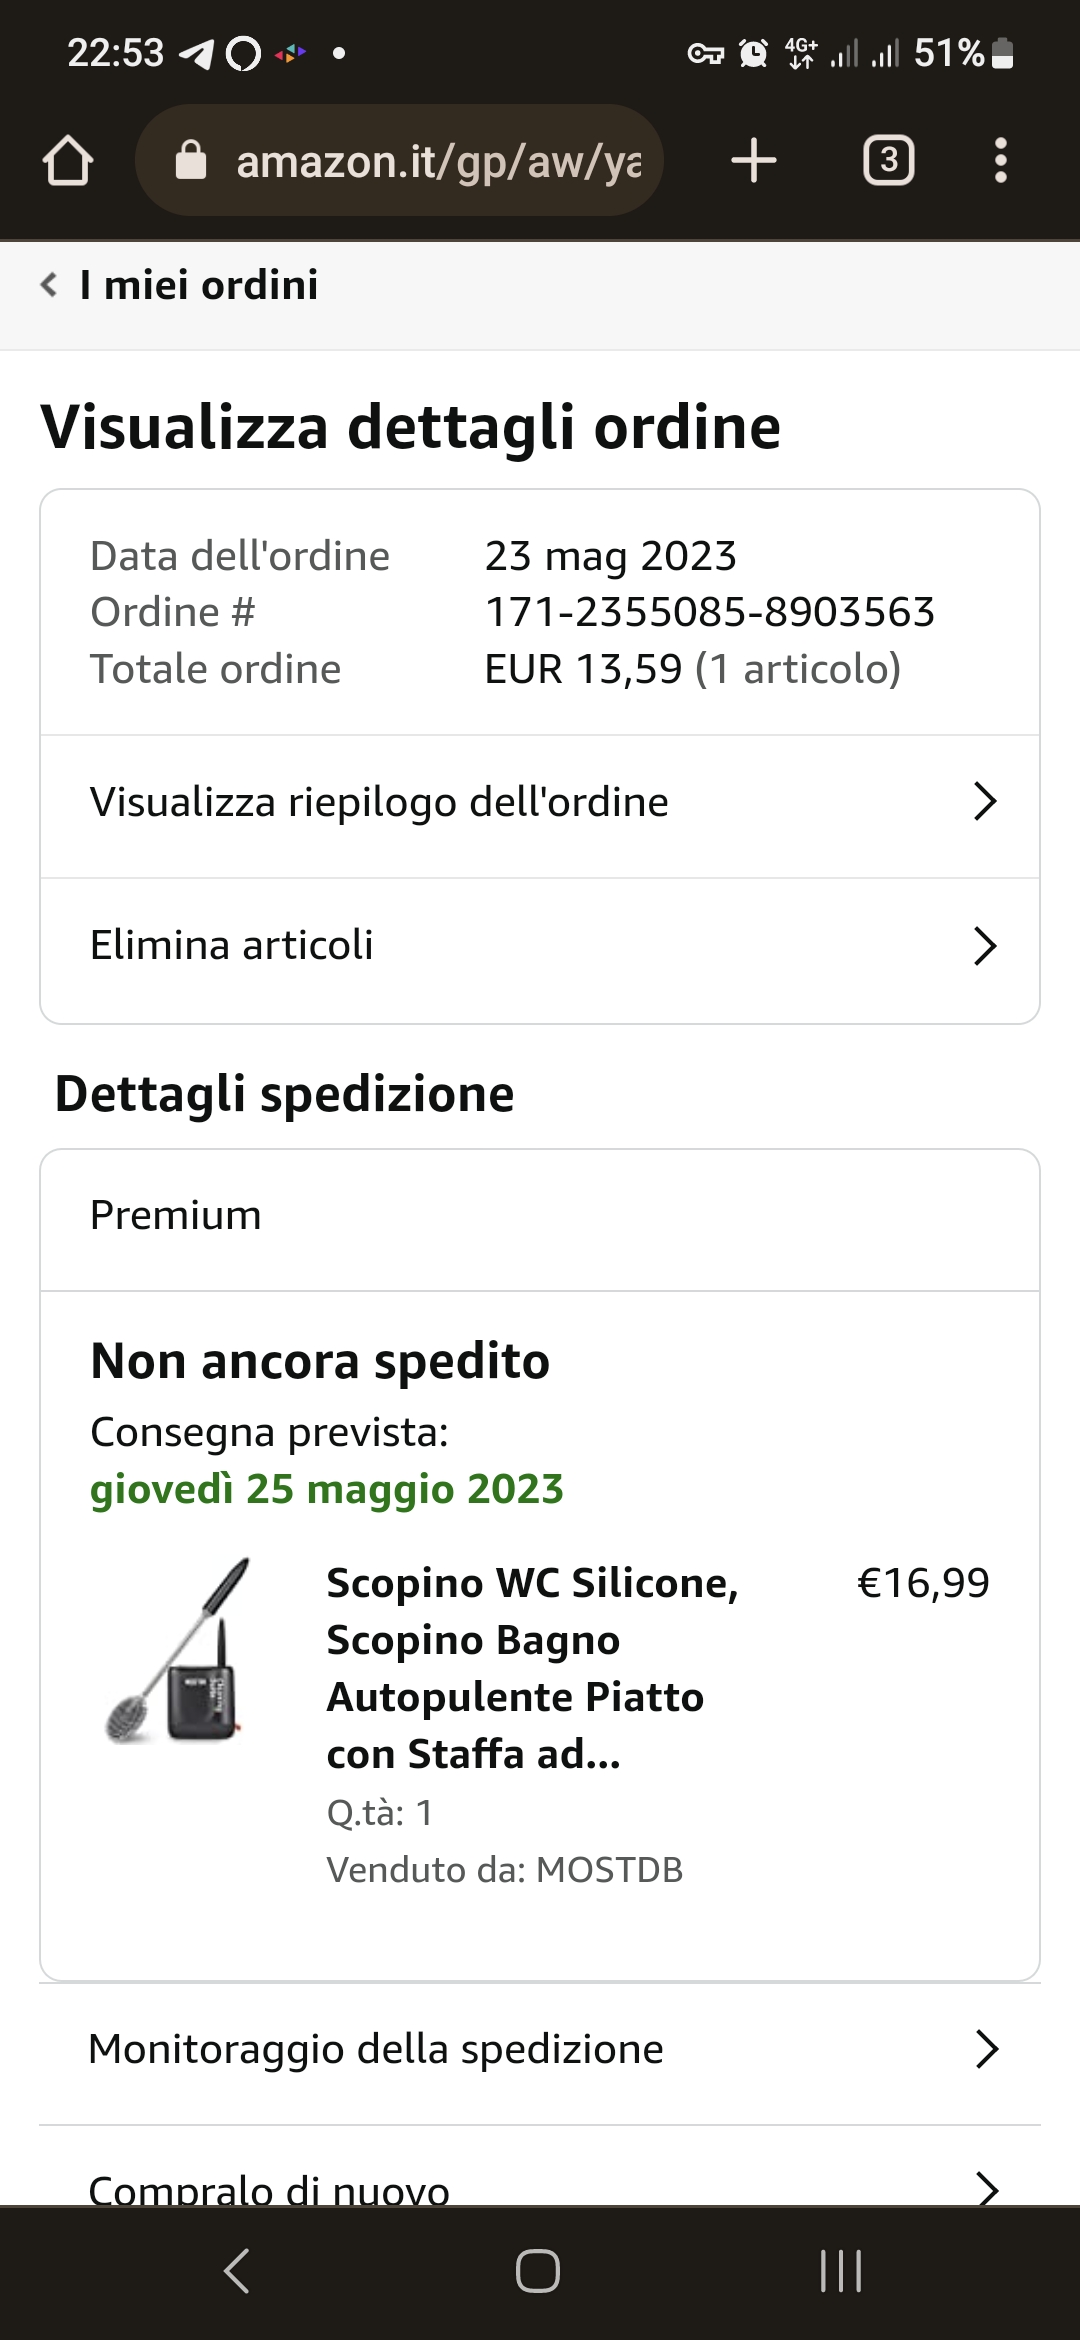Tap the amazon.it address bar
The image size is (1080, 2340).
click(x=438, y=161)
